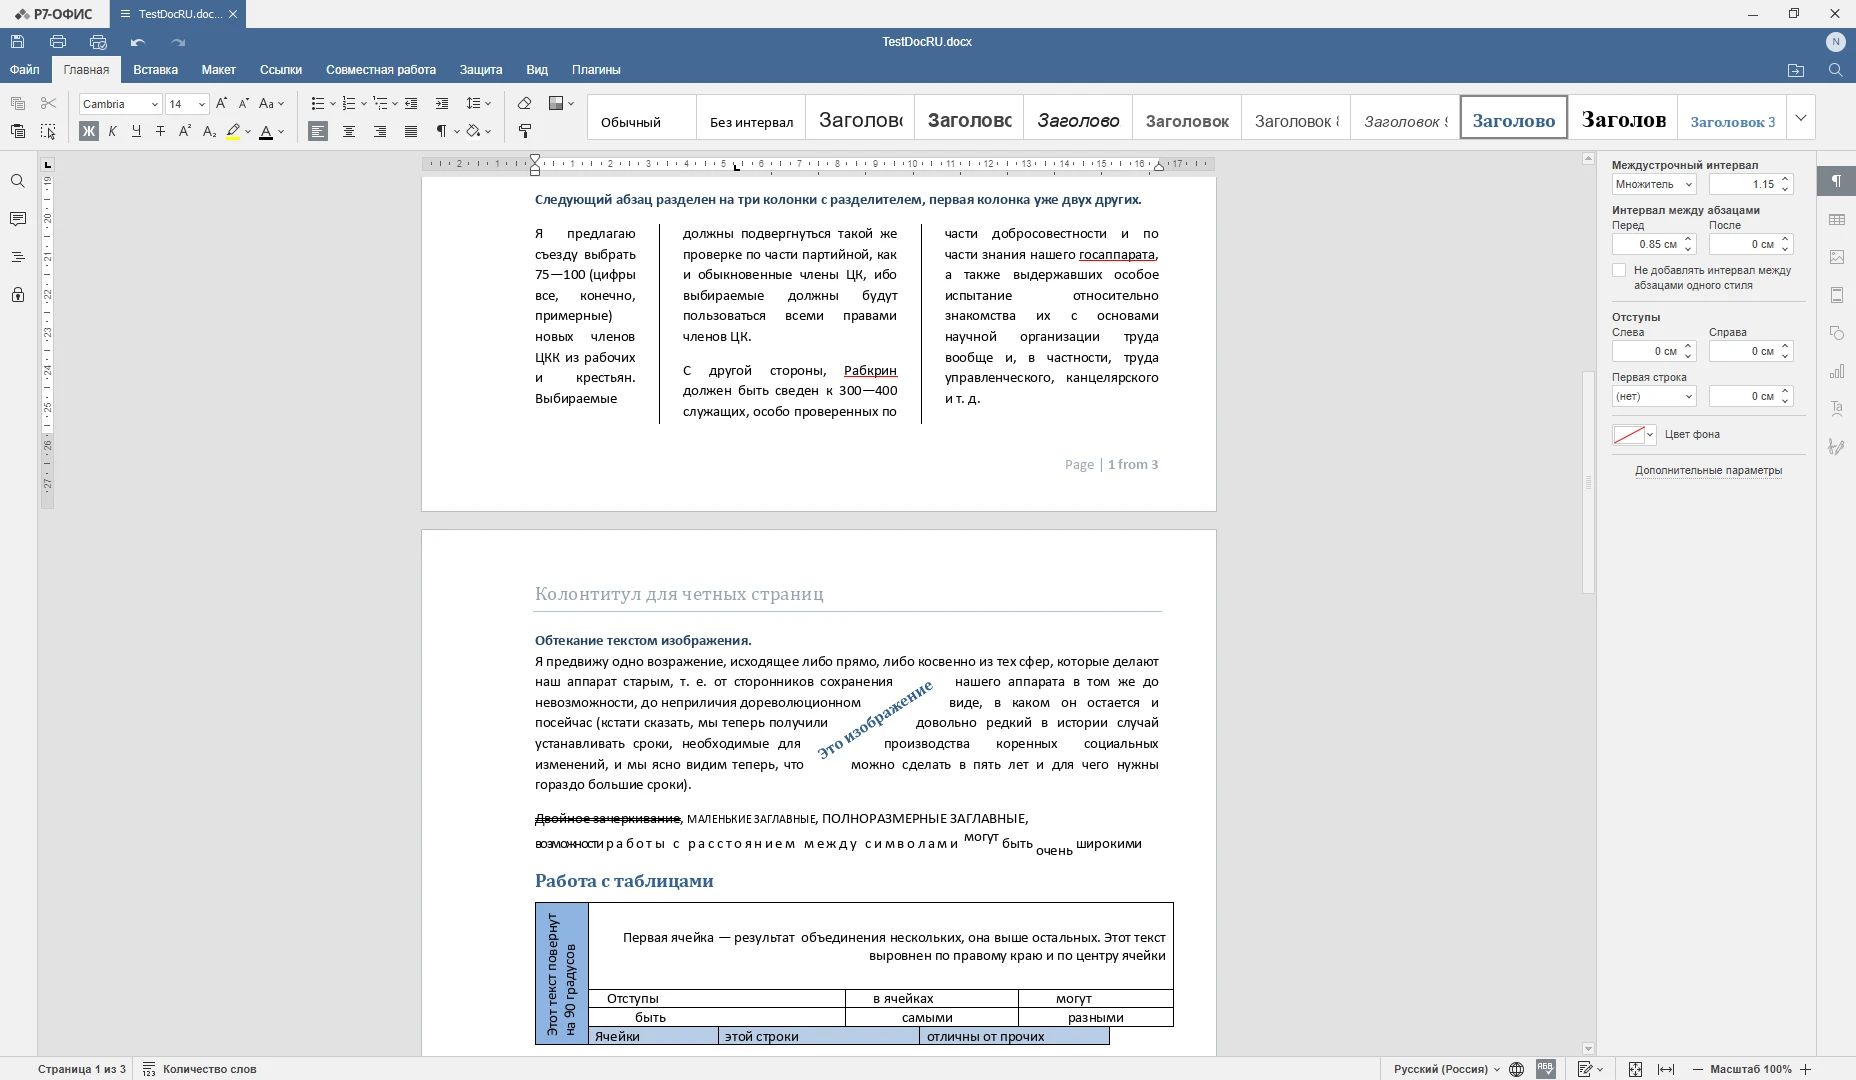Switch to Вставка tab
Viewport: 1856px width, 1080px height.
pyautogui.click(x=155, y=70)
